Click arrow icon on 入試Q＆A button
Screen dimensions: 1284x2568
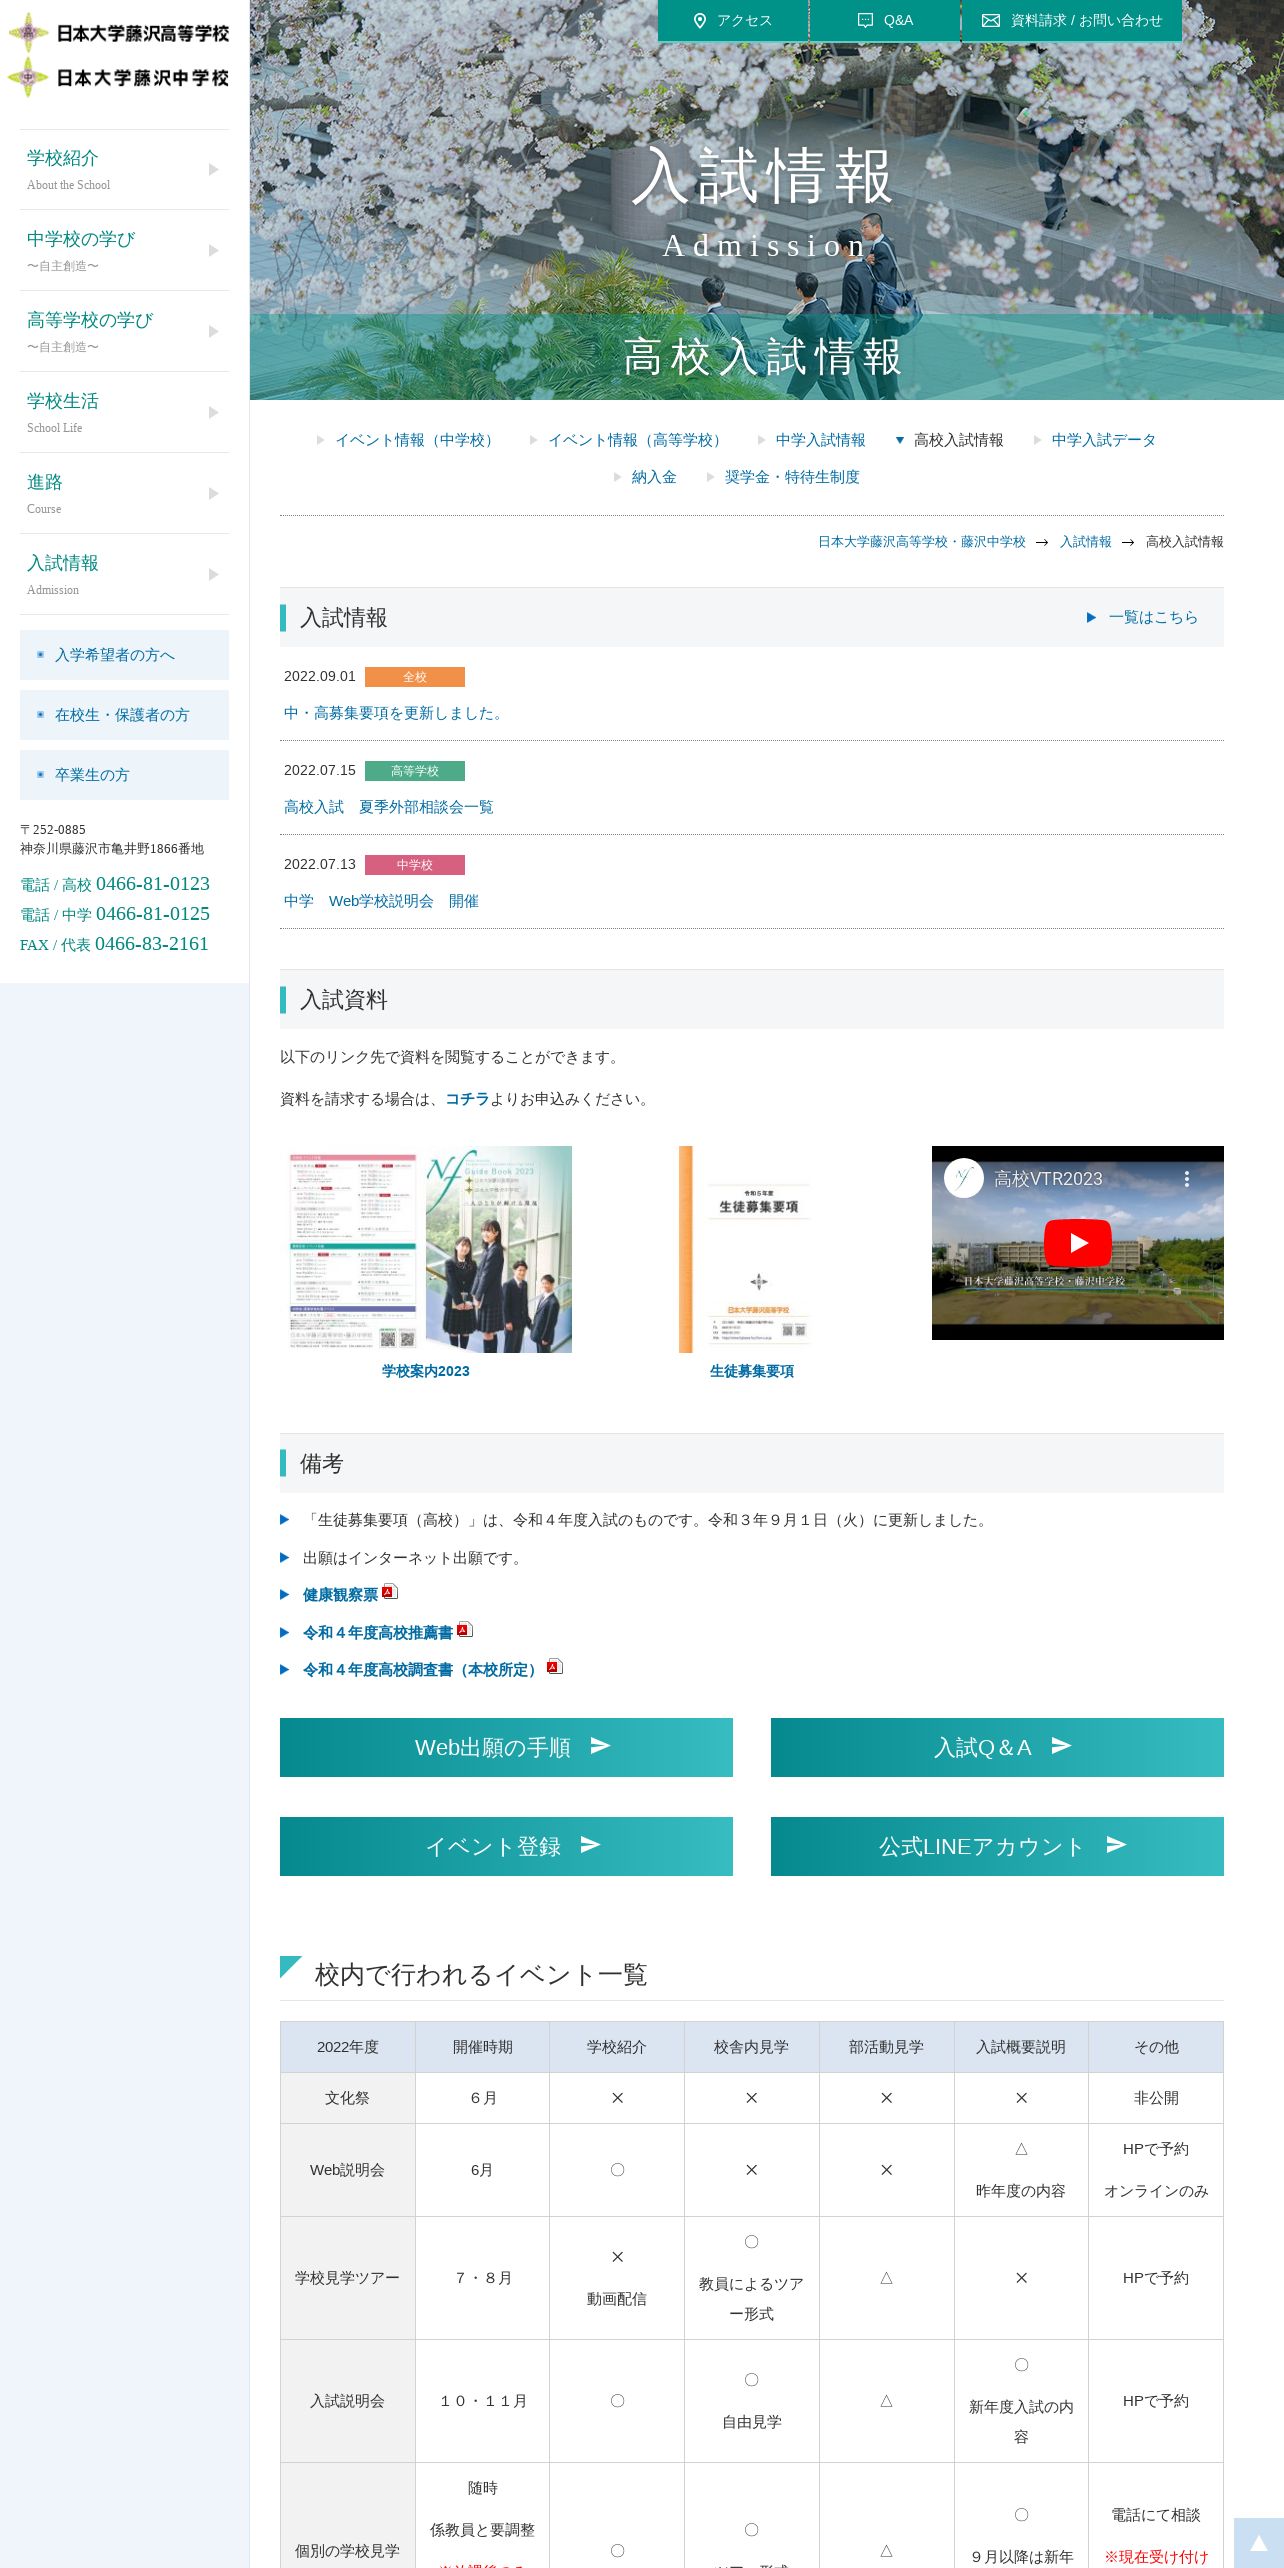click(x=1061, y=1745)
